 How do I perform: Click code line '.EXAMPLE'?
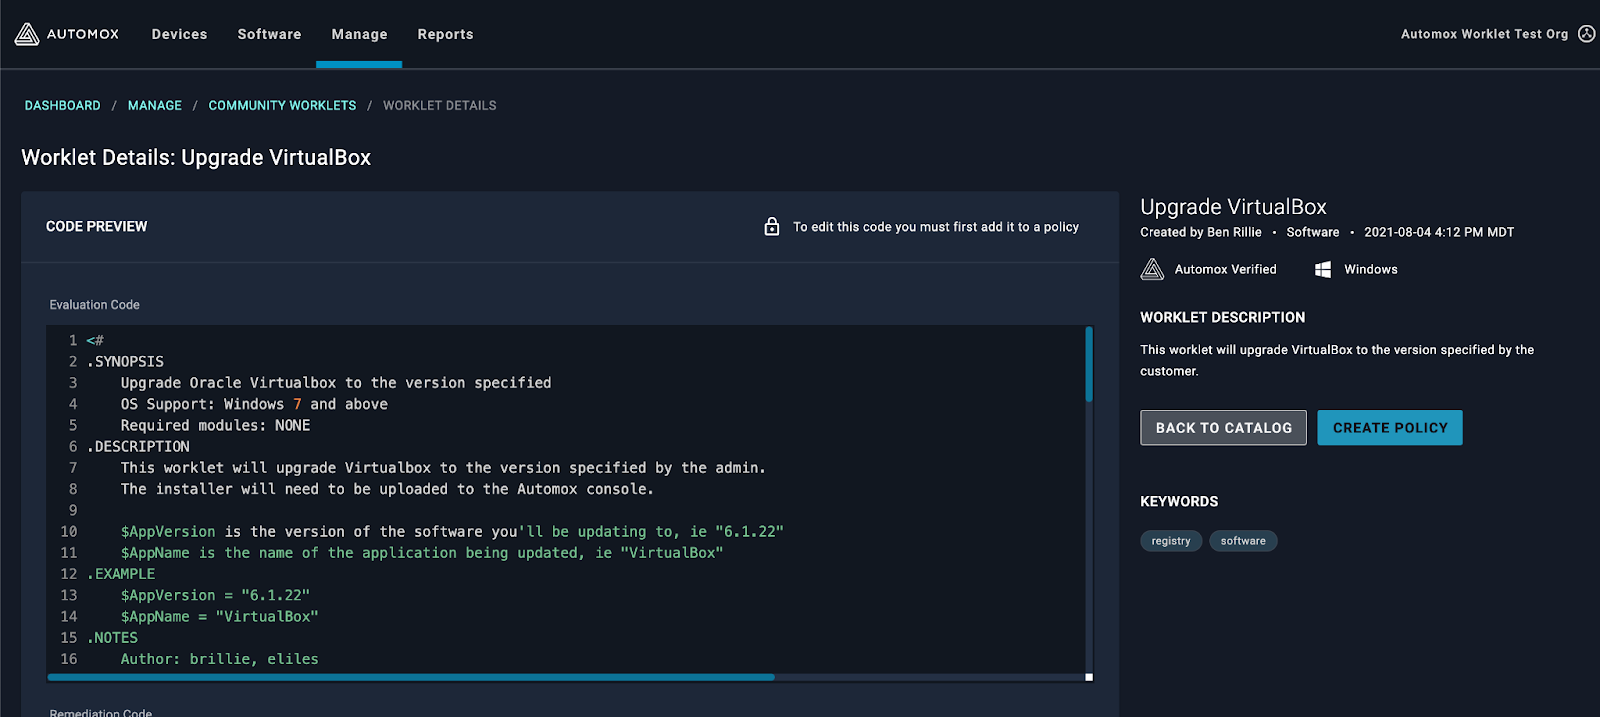pyautogui.click(x=121, y=574)
